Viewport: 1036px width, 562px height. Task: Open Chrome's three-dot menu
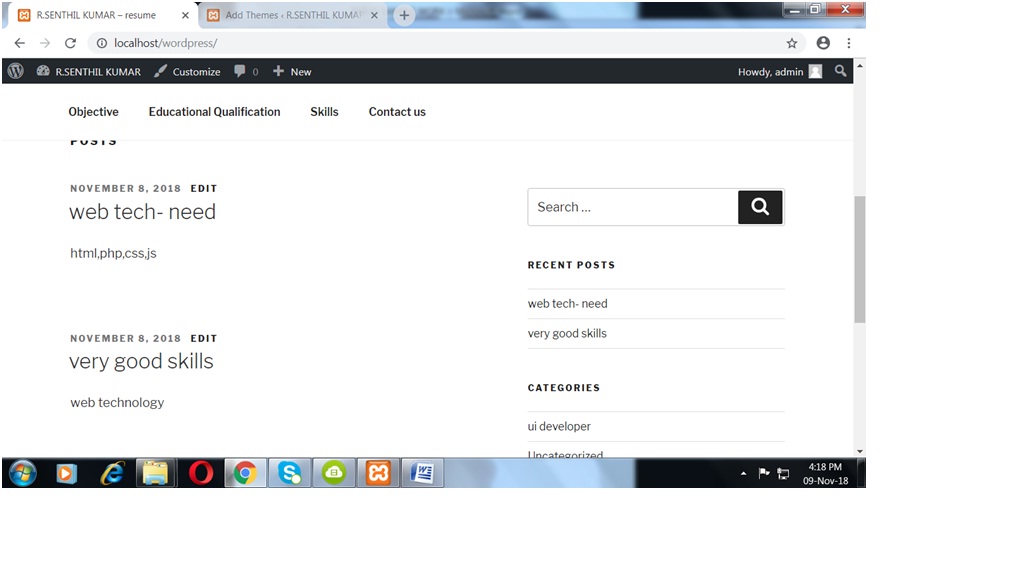849,43
